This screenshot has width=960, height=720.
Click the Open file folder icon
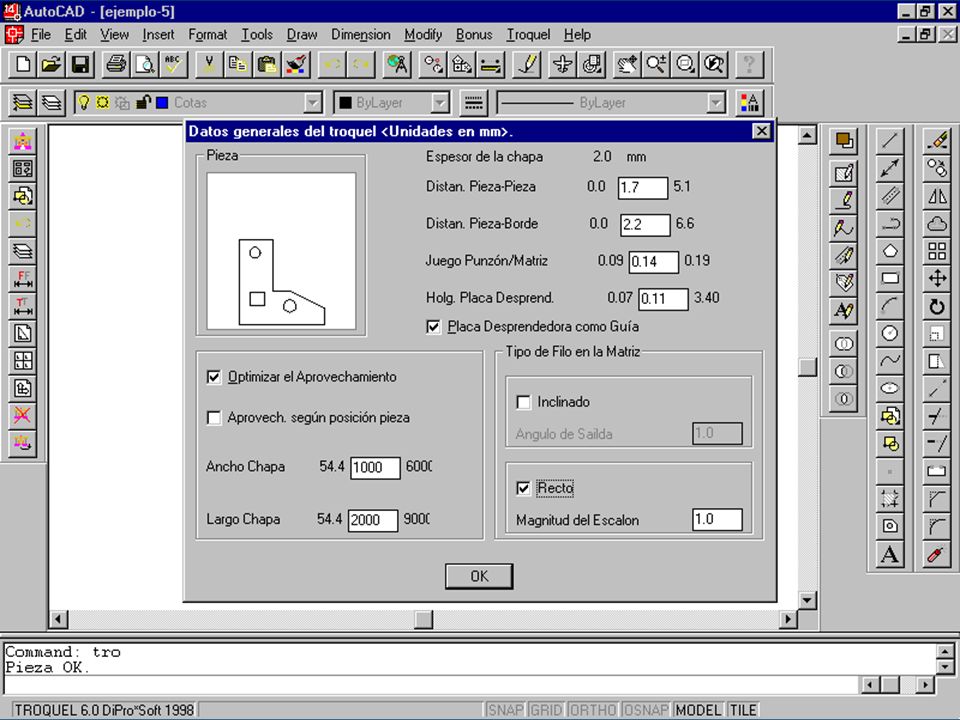(x=51, y=64)
